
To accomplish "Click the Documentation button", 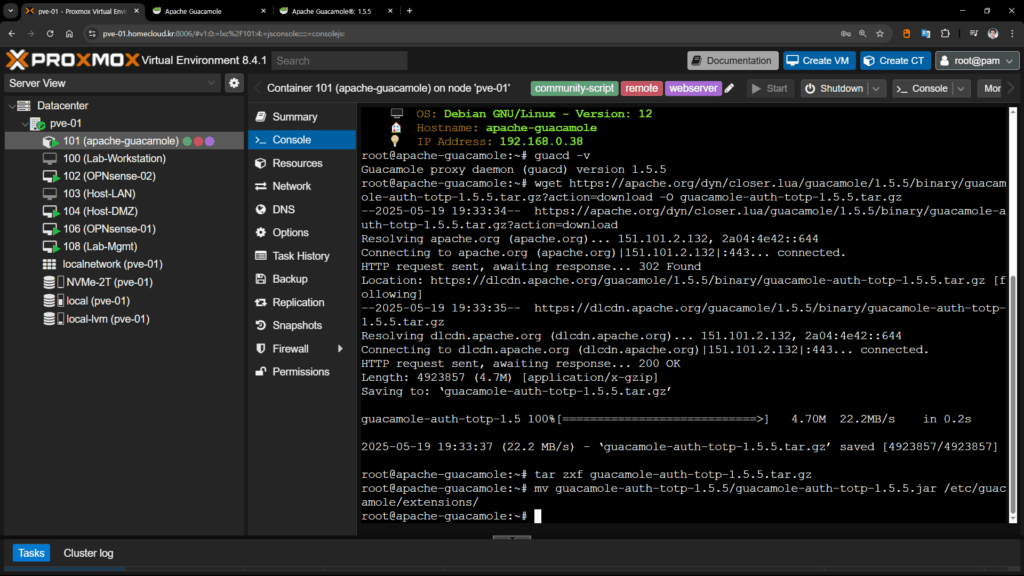I will click(x=732, y=60).
